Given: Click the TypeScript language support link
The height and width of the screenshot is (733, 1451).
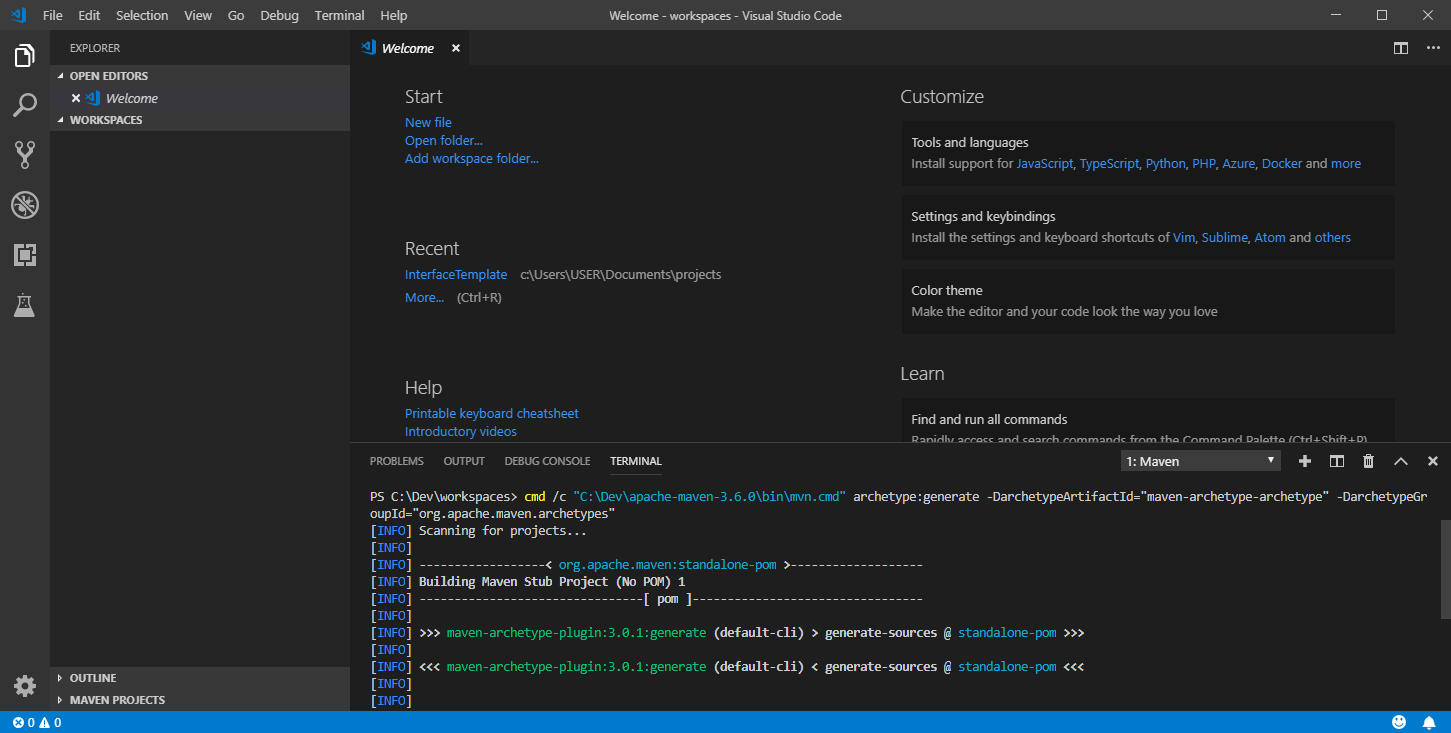Looking at the screenshot, I should click(1109, 163).
